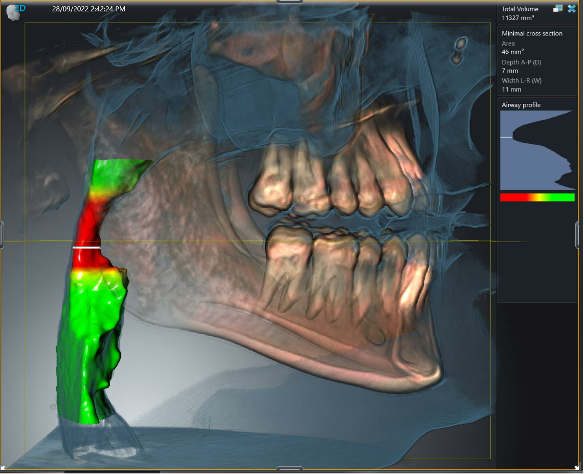The height and width of the screenshot is (474, 584).
Task: Click the scan date and time label
Action: (x=89, y=9)
